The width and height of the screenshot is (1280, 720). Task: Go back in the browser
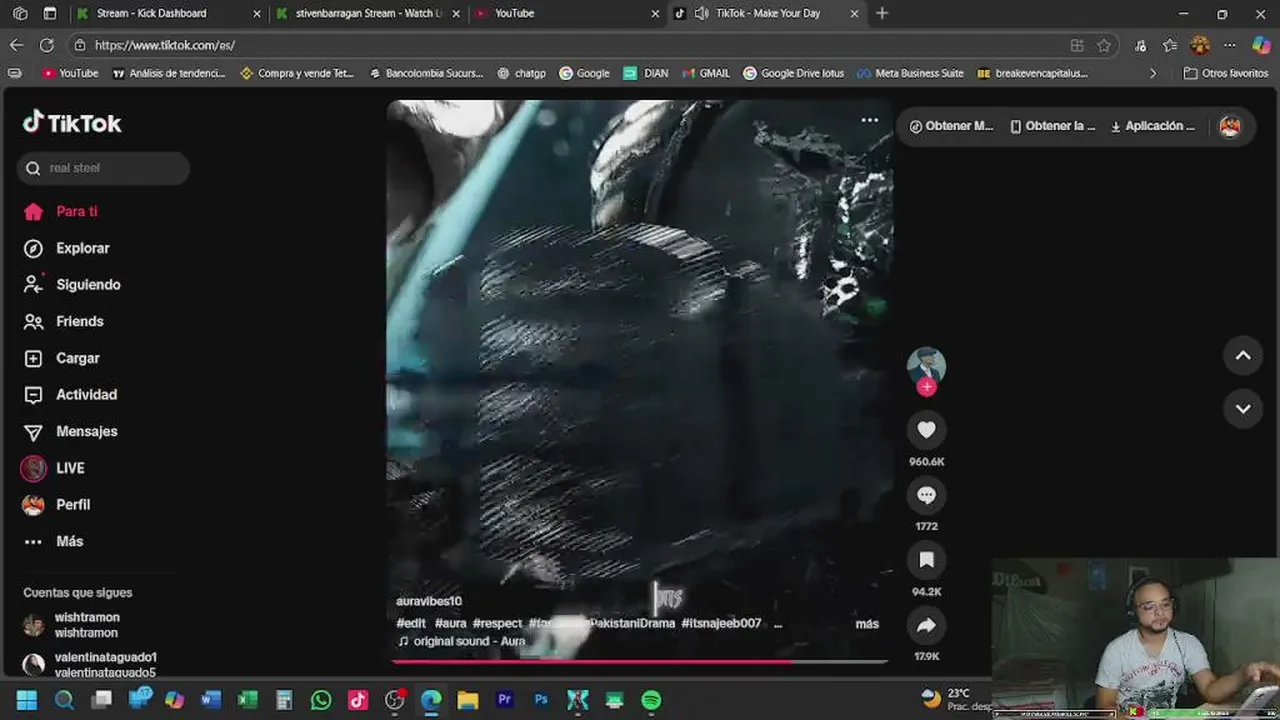tap(16, 45)
